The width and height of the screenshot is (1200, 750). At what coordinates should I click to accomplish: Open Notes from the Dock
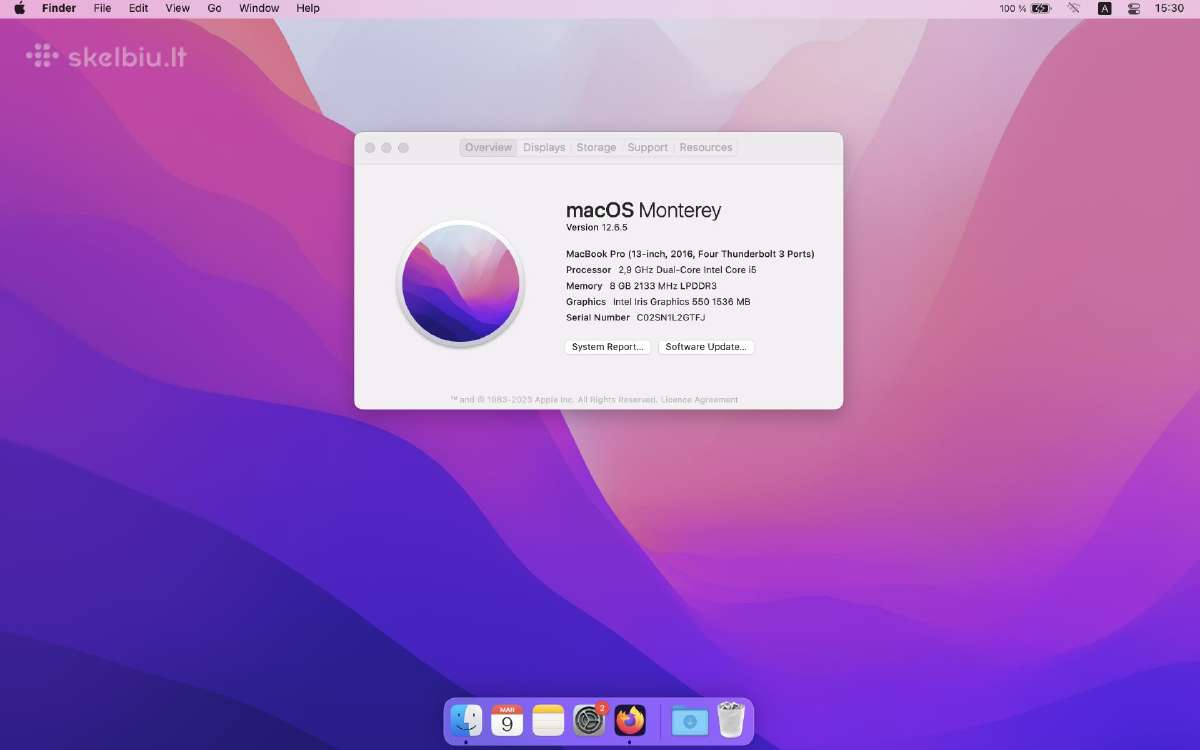(x=548, y=720)
